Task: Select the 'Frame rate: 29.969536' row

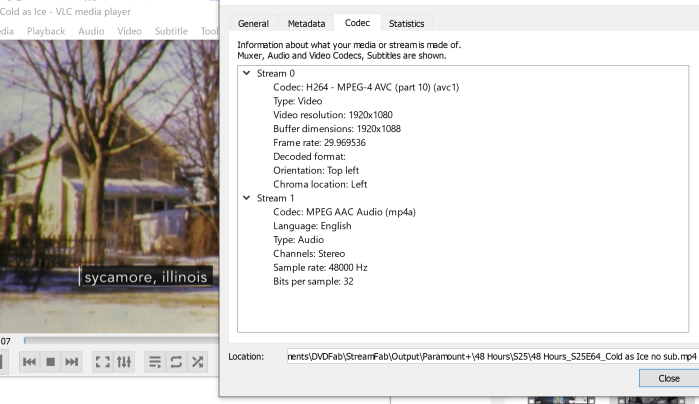Action: (x=319, y=143)
